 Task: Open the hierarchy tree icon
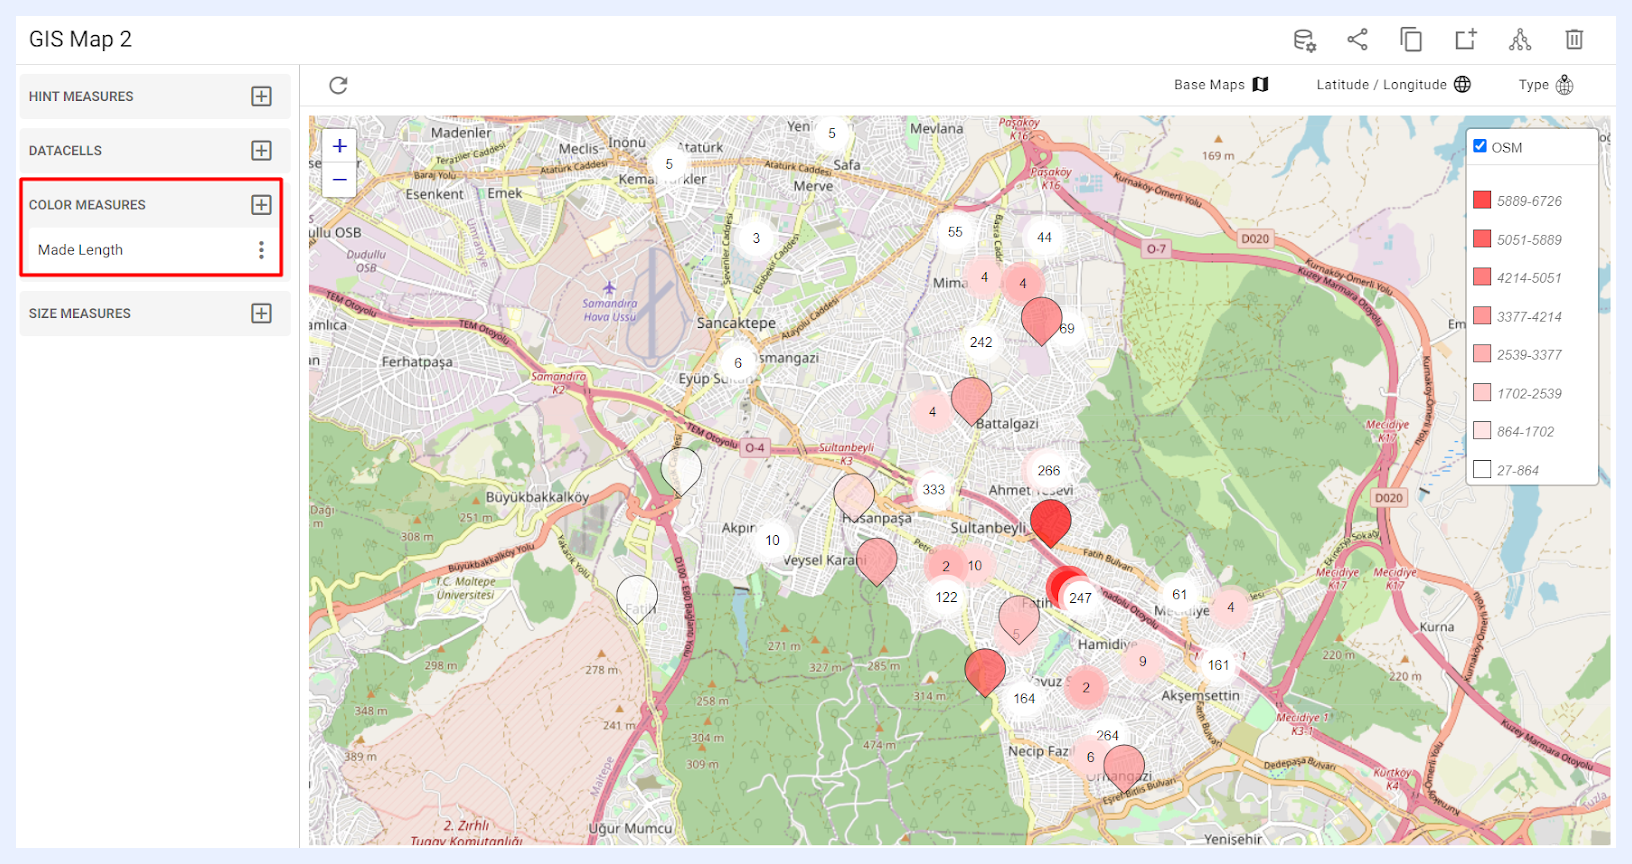coord(1520,39)
